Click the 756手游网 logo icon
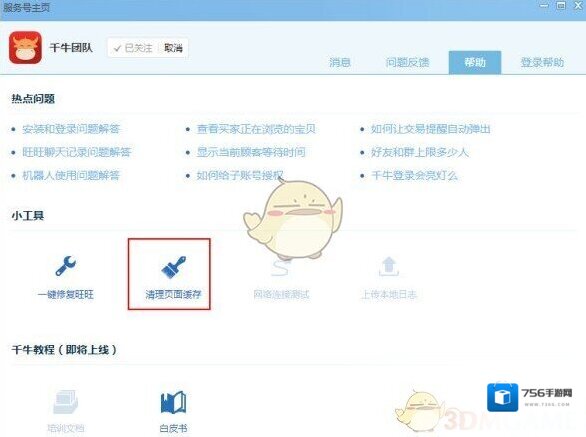The image size is (586, 437). click(x=503, y=397)
